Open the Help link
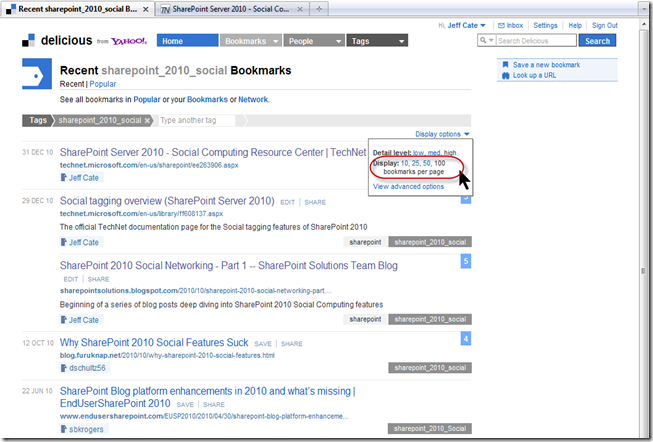The width and height of the screenshot is (653, 442). (575, 25)
